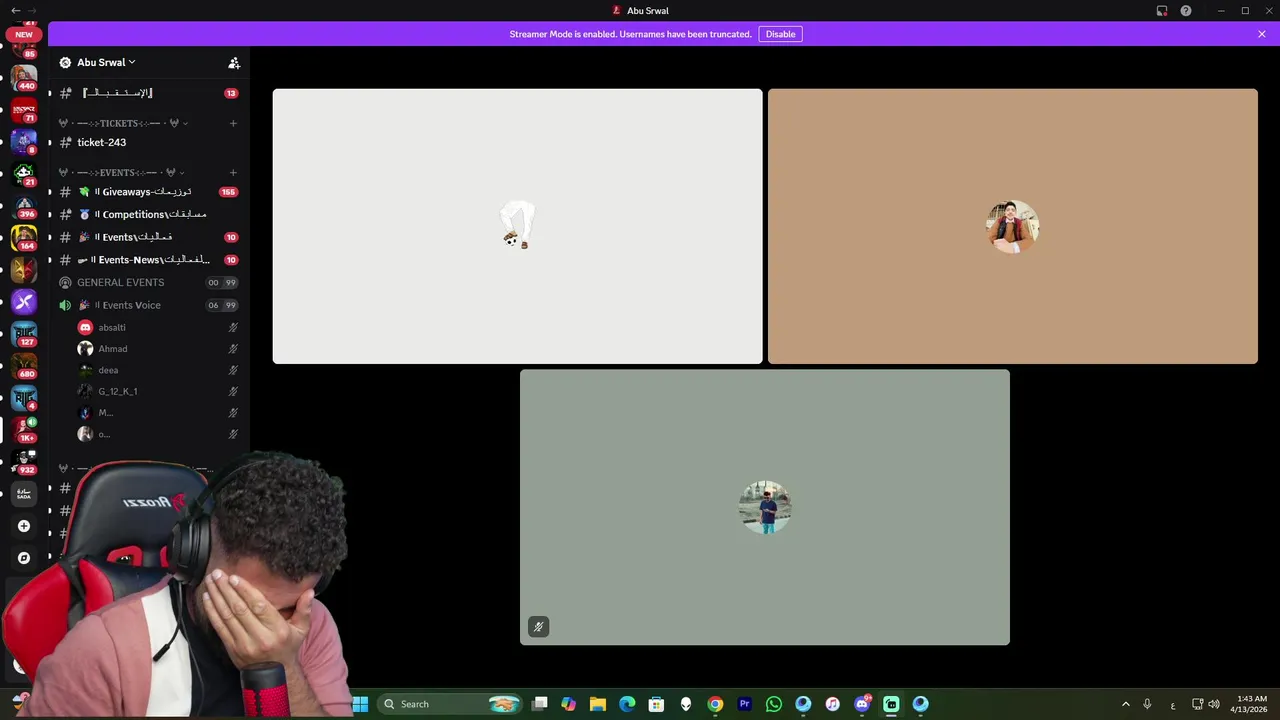This screenshot has width=1280, height=720.
Task: Open the Abu Srwal server menu dropdown
Action: [105, 62]
